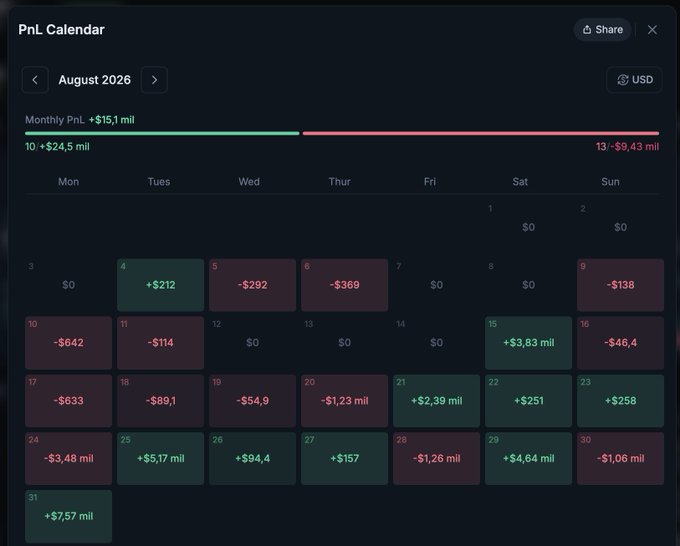Open day 6 with -$369
The image size is (680, 546).
point(344,285)
